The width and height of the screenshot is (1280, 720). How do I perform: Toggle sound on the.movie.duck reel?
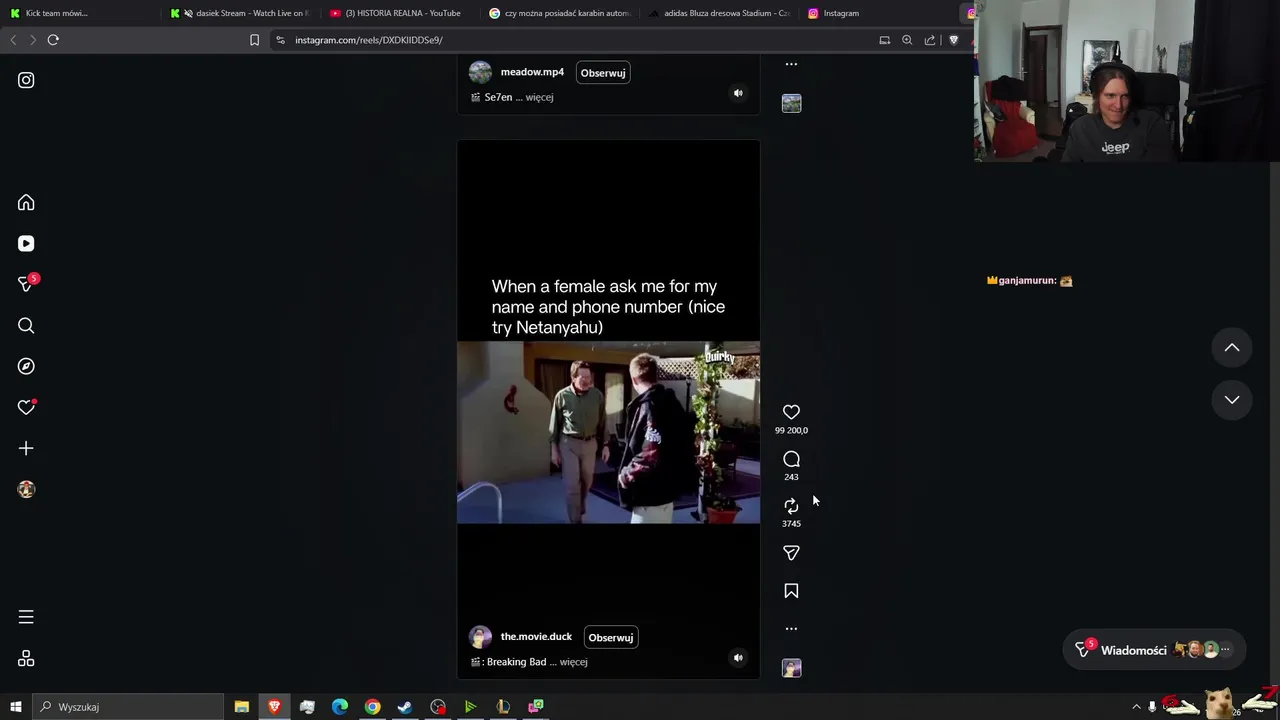738,658
